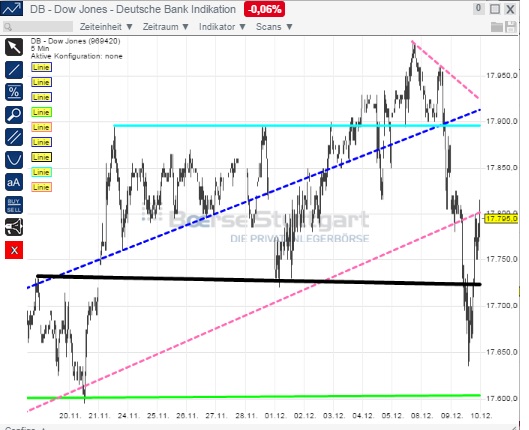
Task: Click the floppy disk save icon
Action: 511,27
